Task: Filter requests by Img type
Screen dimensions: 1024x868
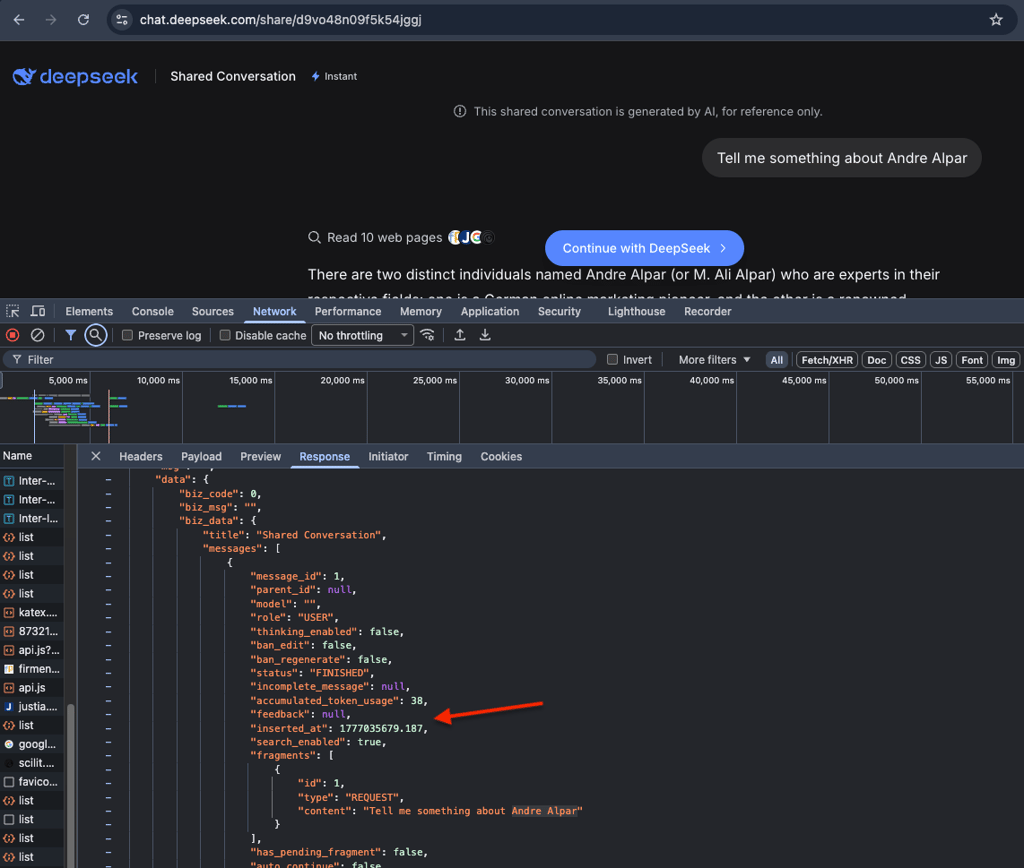Action: pyautogui.click(x=1006, y=360)
